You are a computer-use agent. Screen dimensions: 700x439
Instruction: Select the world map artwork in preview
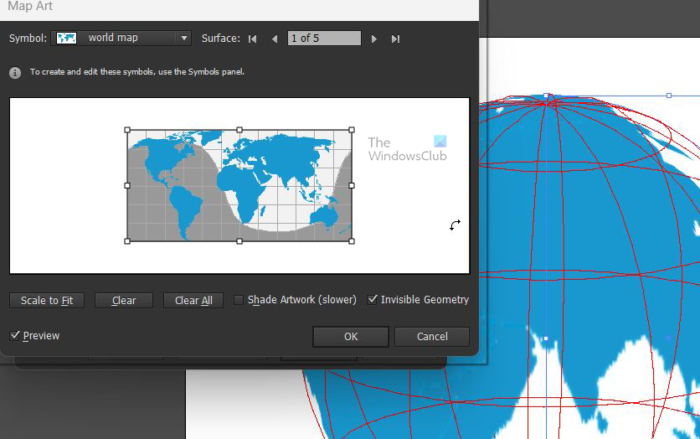[239, 185]
